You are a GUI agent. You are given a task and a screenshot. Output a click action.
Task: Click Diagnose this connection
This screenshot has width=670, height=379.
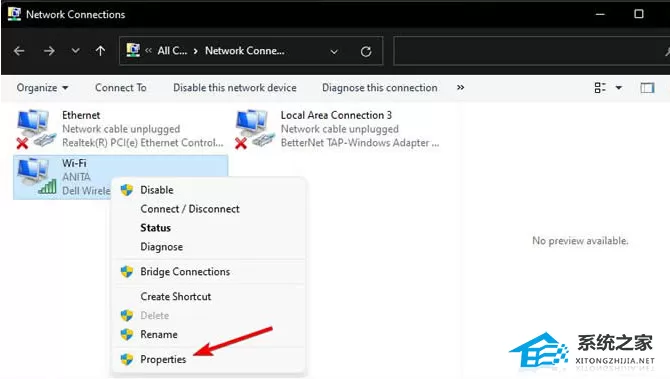point(379,88)
